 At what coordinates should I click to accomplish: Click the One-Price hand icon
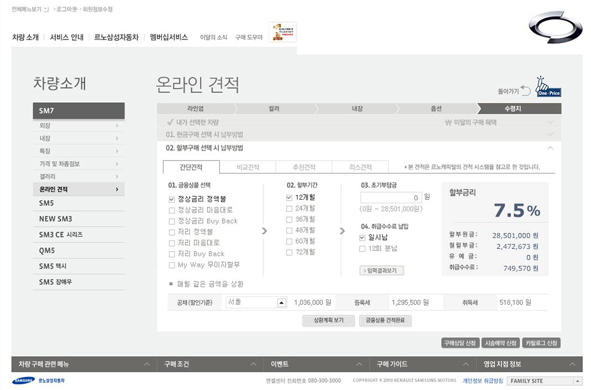tap(548, 86)
